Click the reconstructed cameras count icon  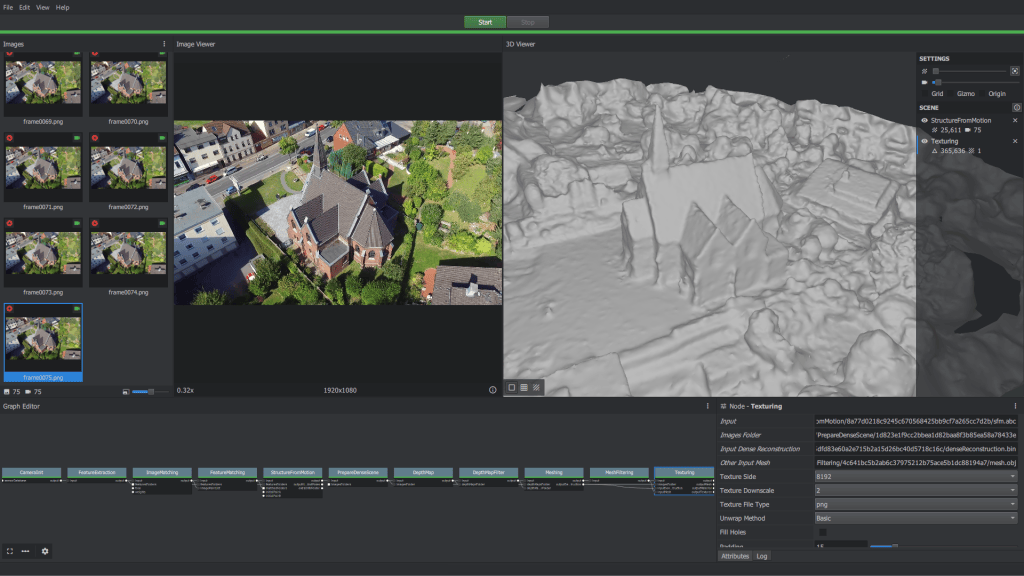[x=28, y=392]
